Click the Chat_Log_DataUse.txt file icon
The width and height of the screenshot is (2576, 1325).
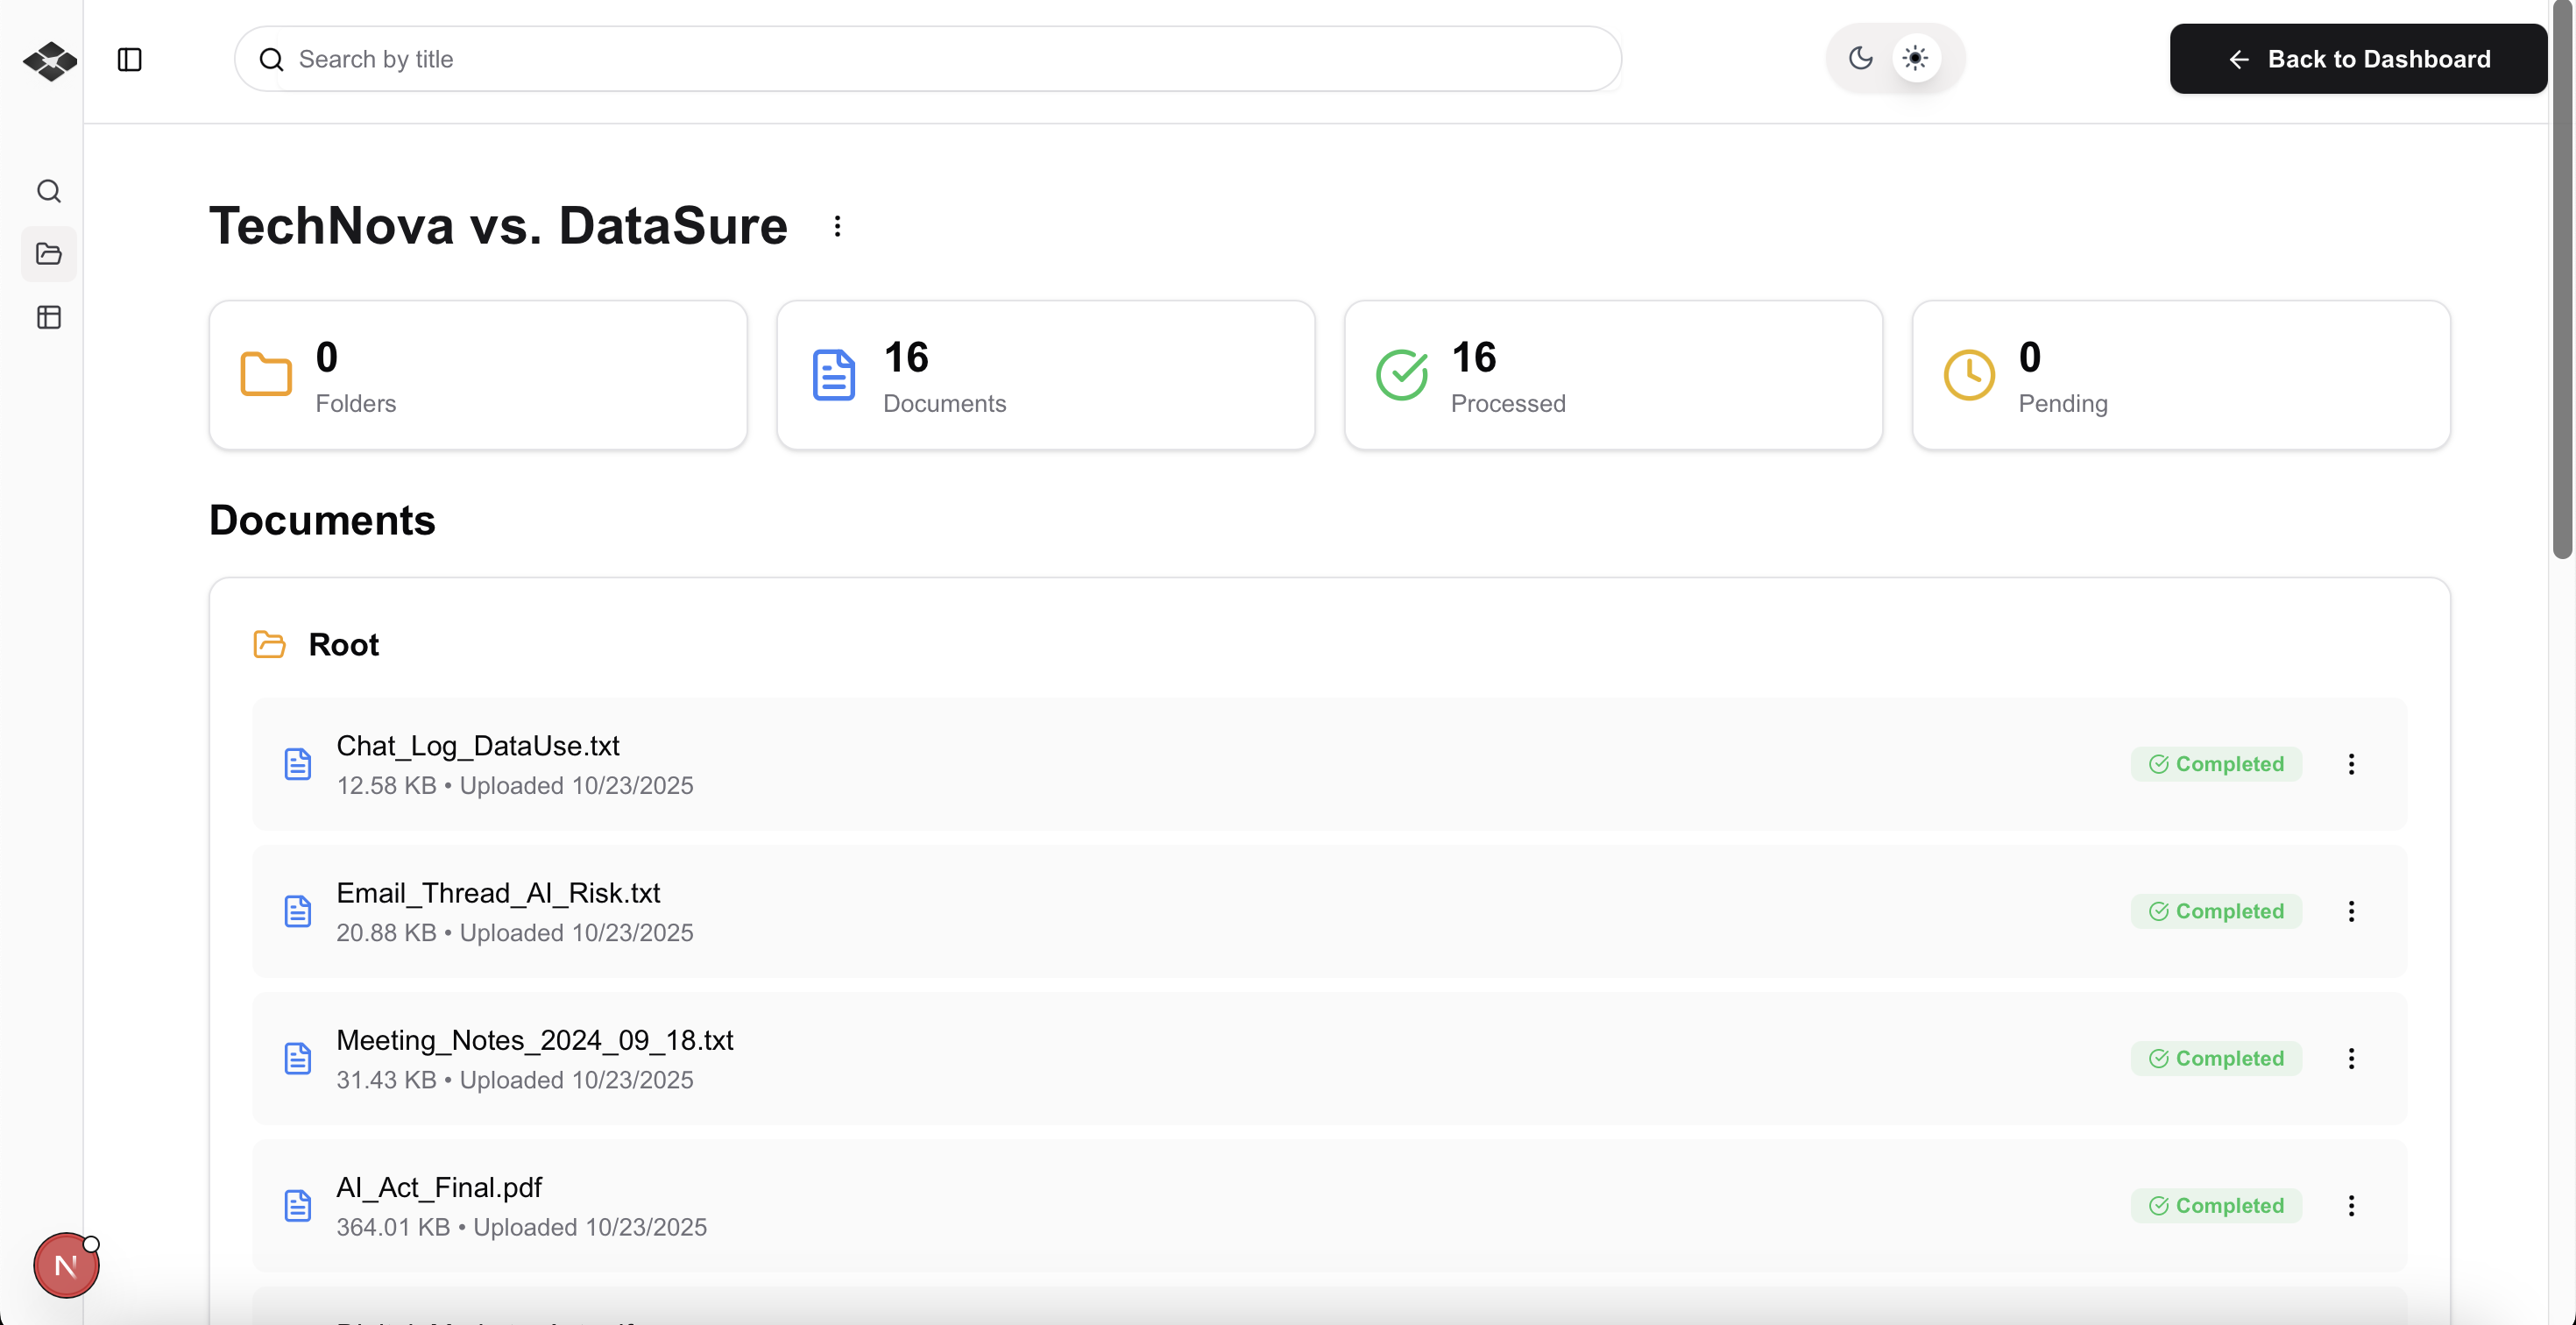click(x=298, y=764)
